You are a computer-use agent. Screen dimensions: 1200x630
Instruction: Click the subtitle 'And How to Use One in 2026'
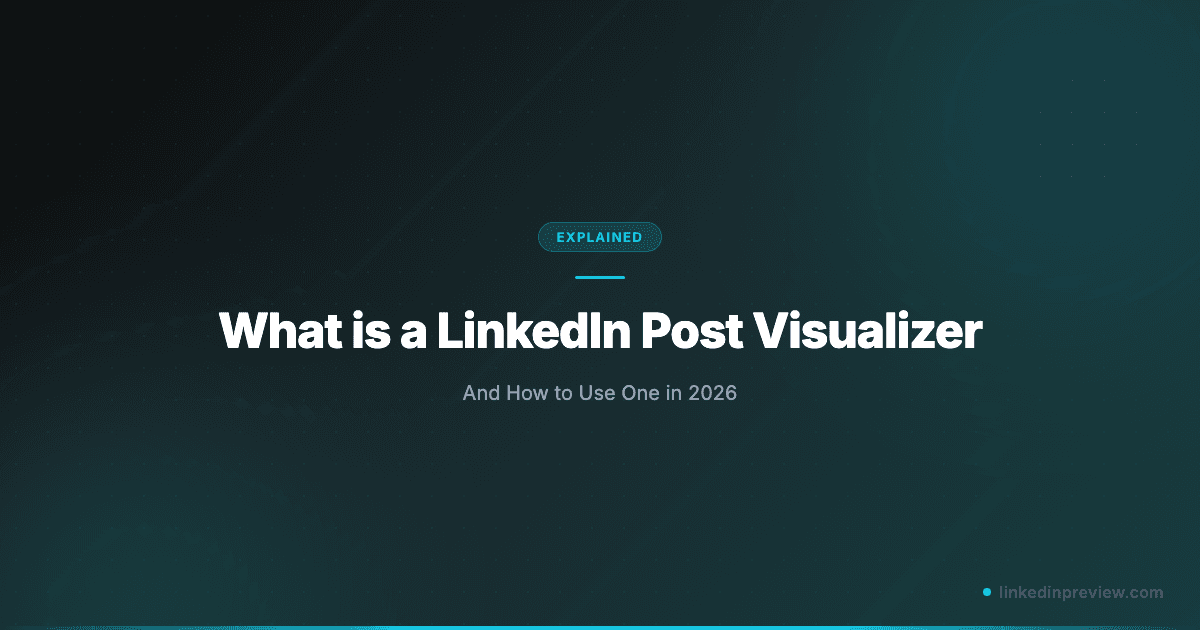click(x=600, y=393)
